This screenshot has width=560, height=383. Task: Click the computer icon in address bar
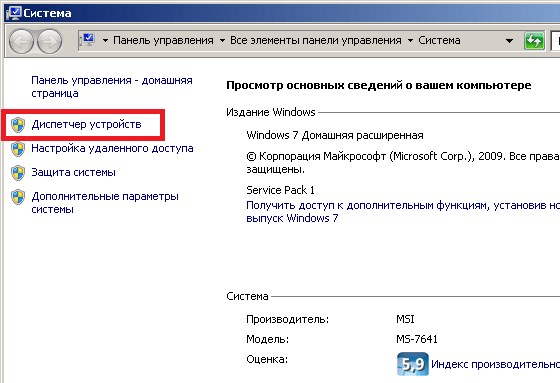(x=88, y=40)
